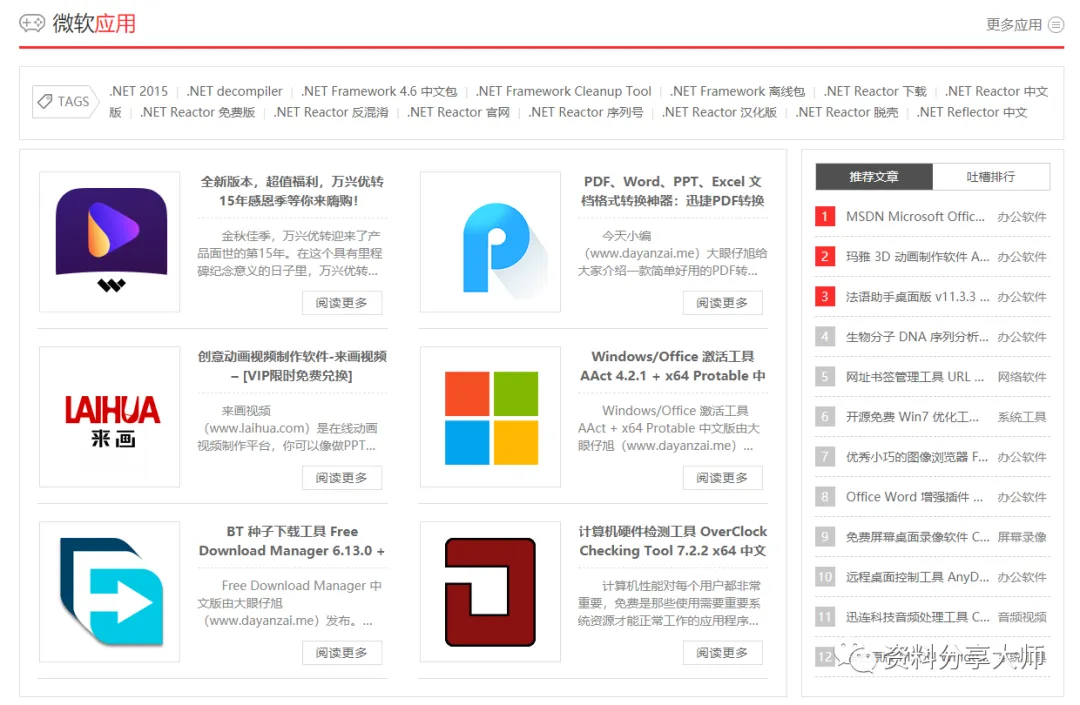1080x705 pixels.
Task: Open the blue P PDF converter icon
Action: click(490, 242)
